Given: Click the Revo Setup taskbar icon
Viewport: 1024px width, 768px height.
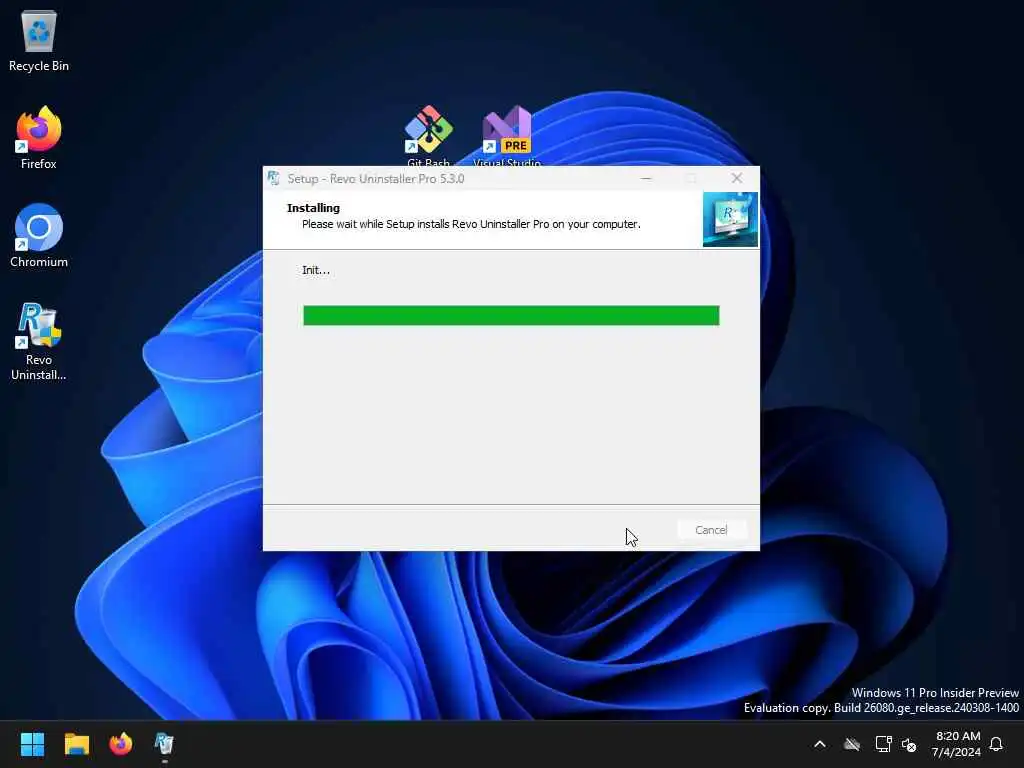Looking at the screenshot, I should (x=164, y=744).
